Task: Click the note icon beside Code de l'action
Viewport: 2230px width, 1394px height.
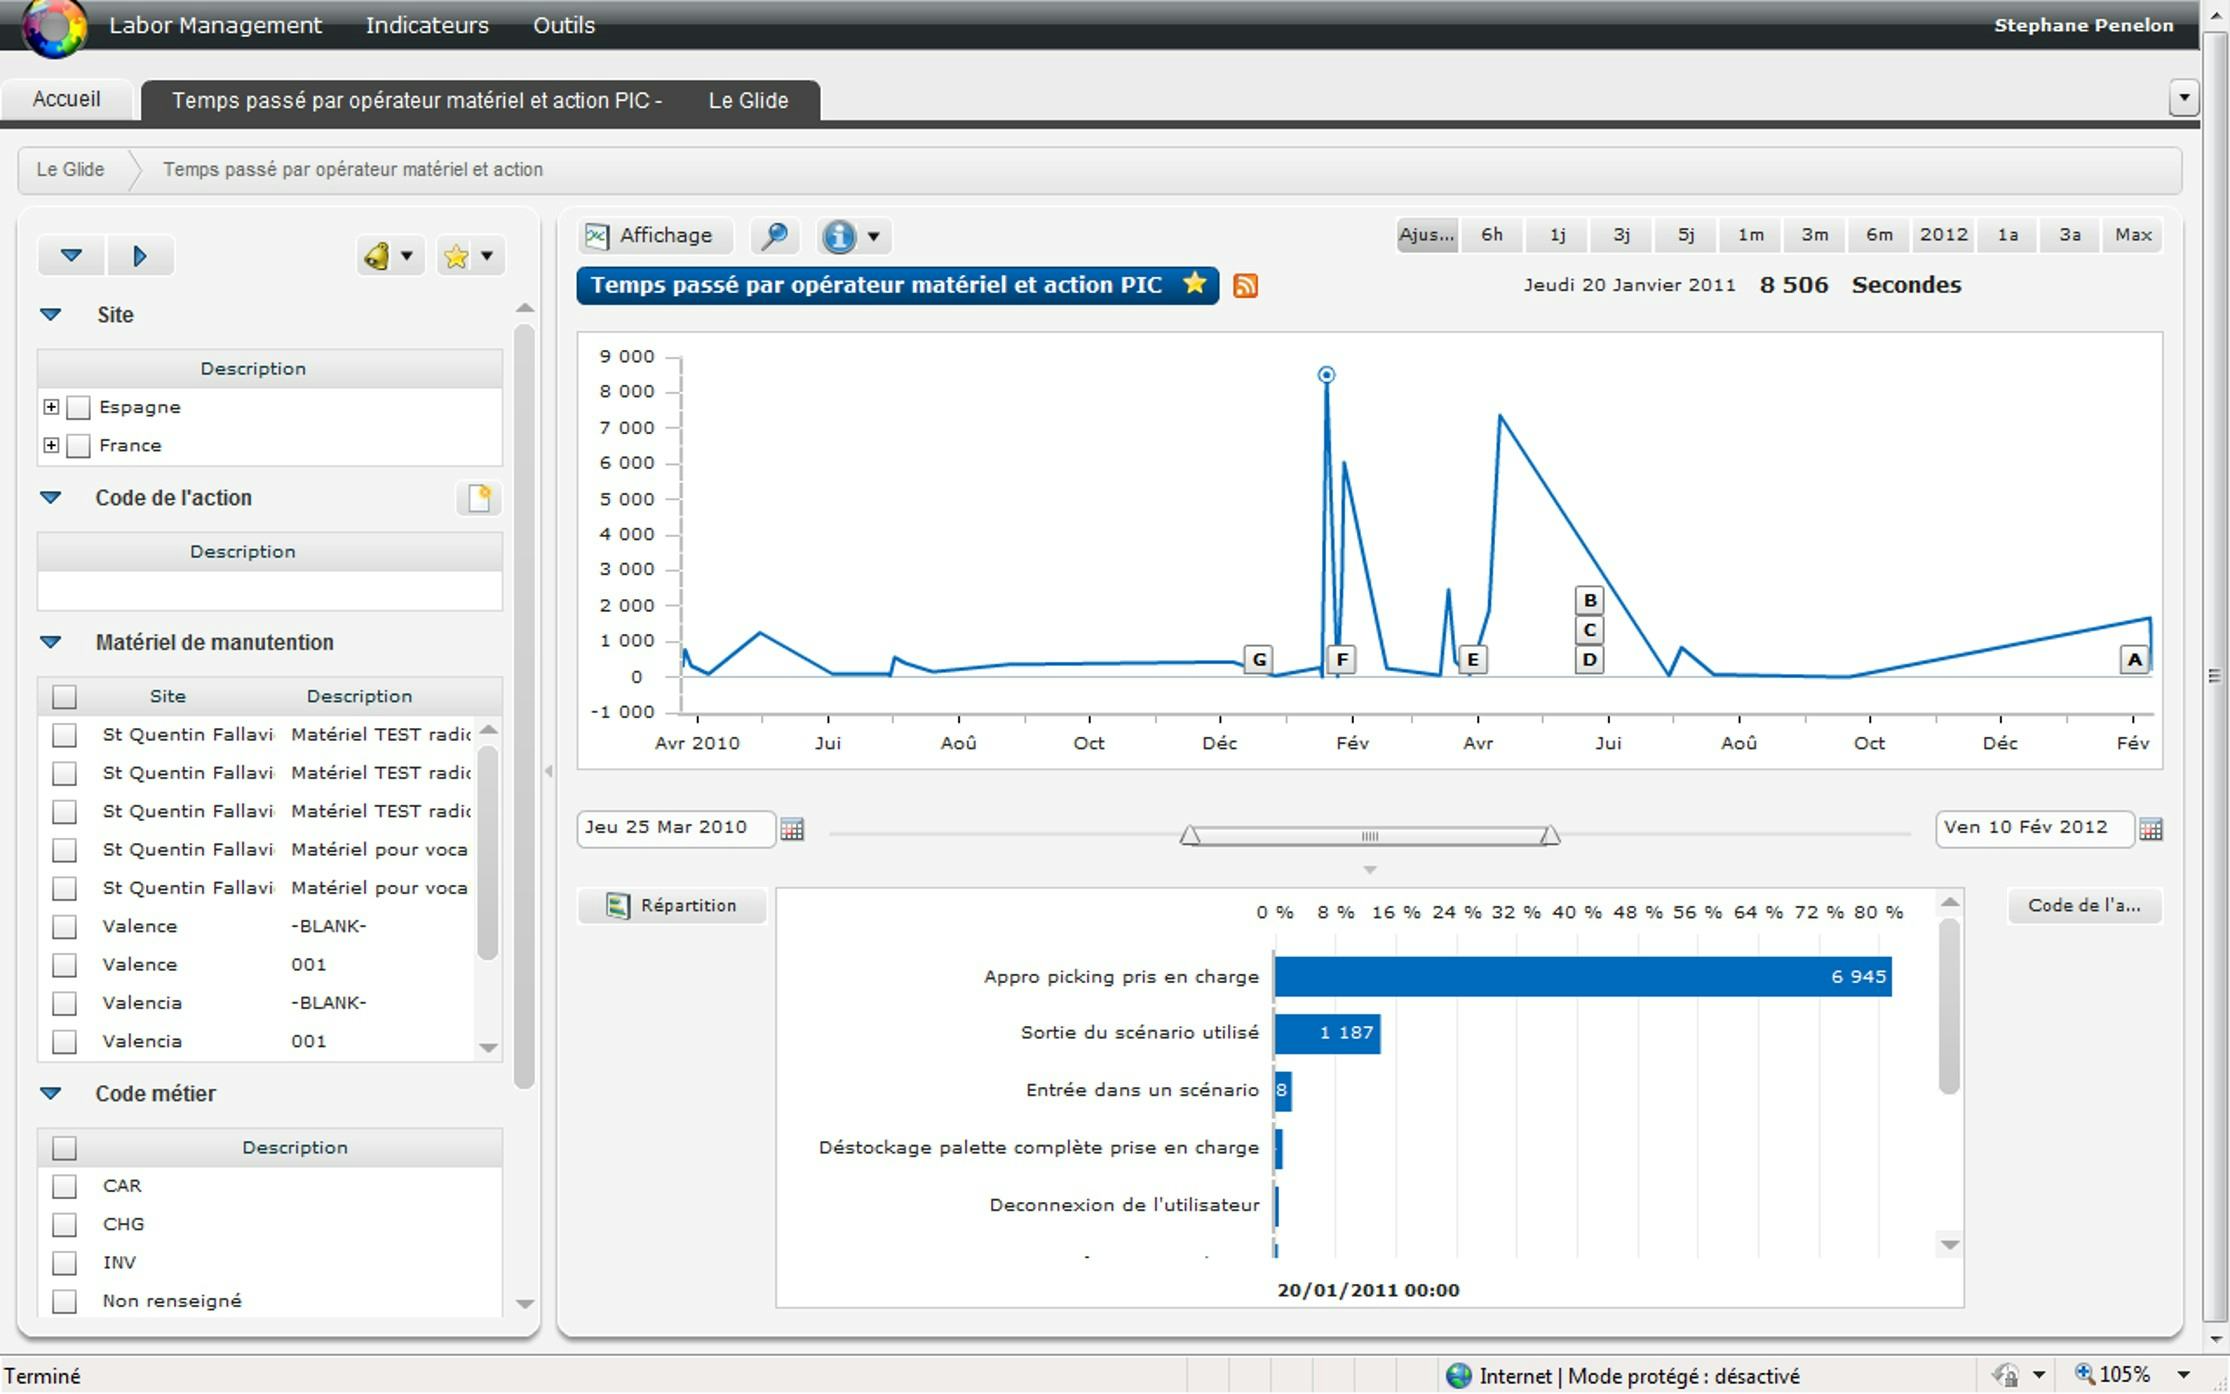Action: pos(479,498)
